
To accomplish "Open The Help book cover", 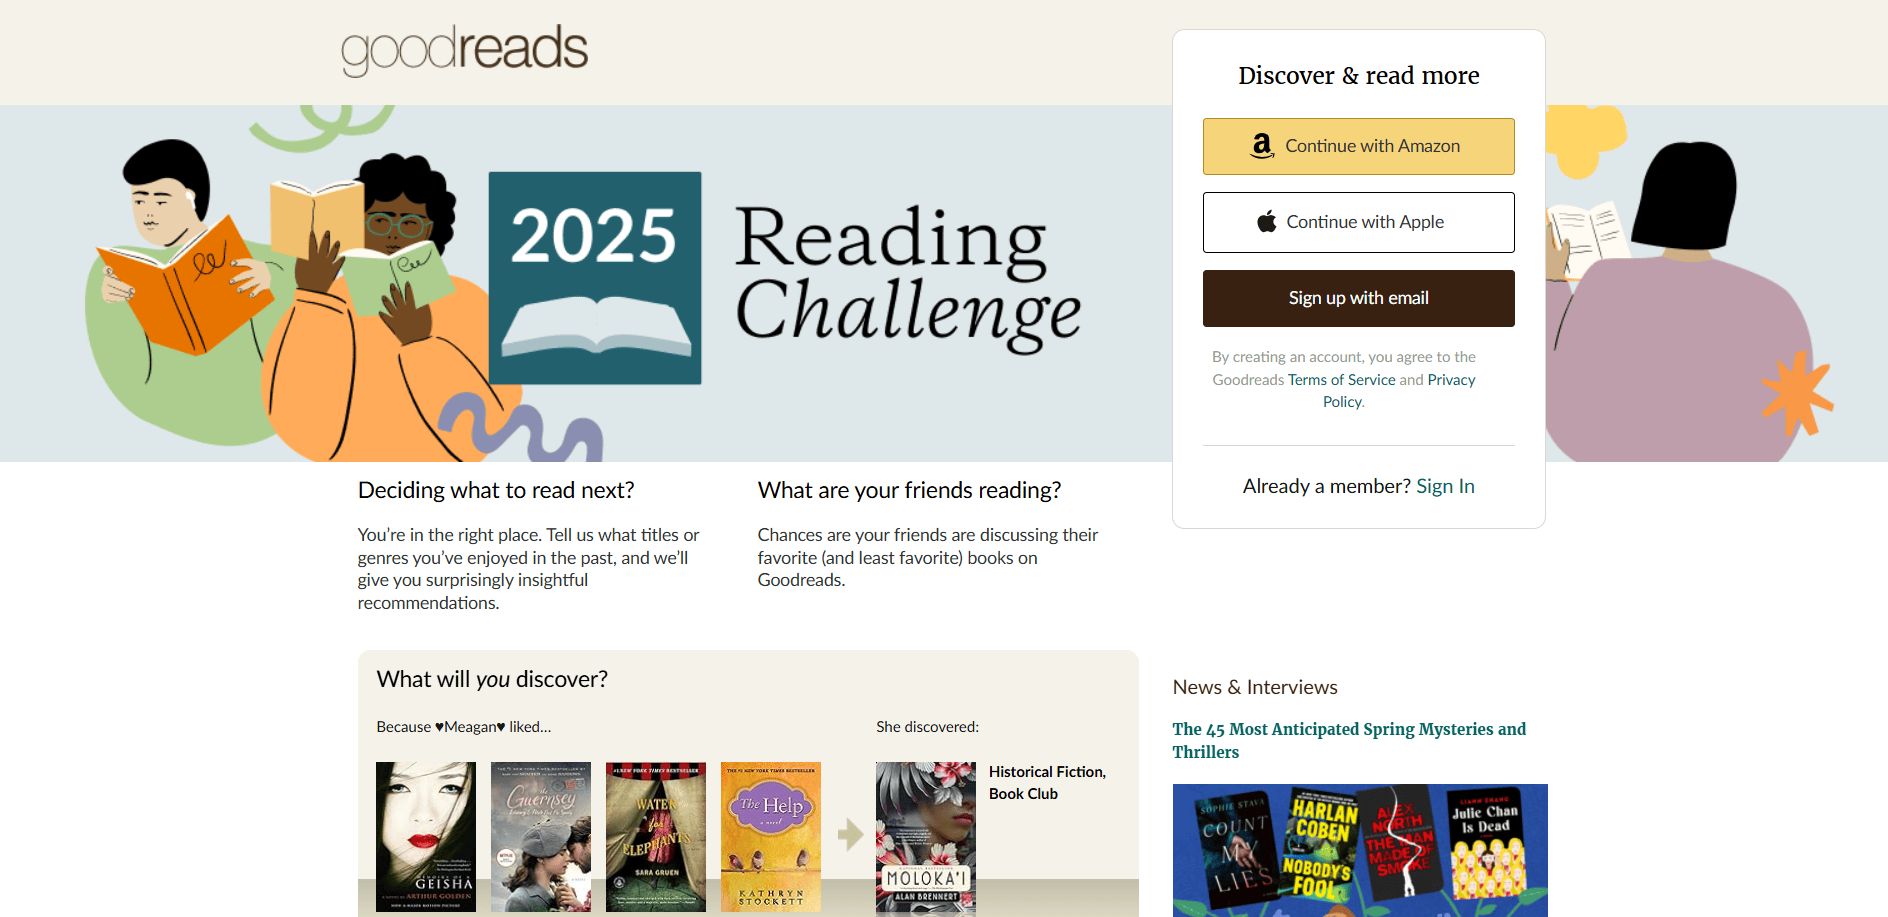I will pos(771,837).
